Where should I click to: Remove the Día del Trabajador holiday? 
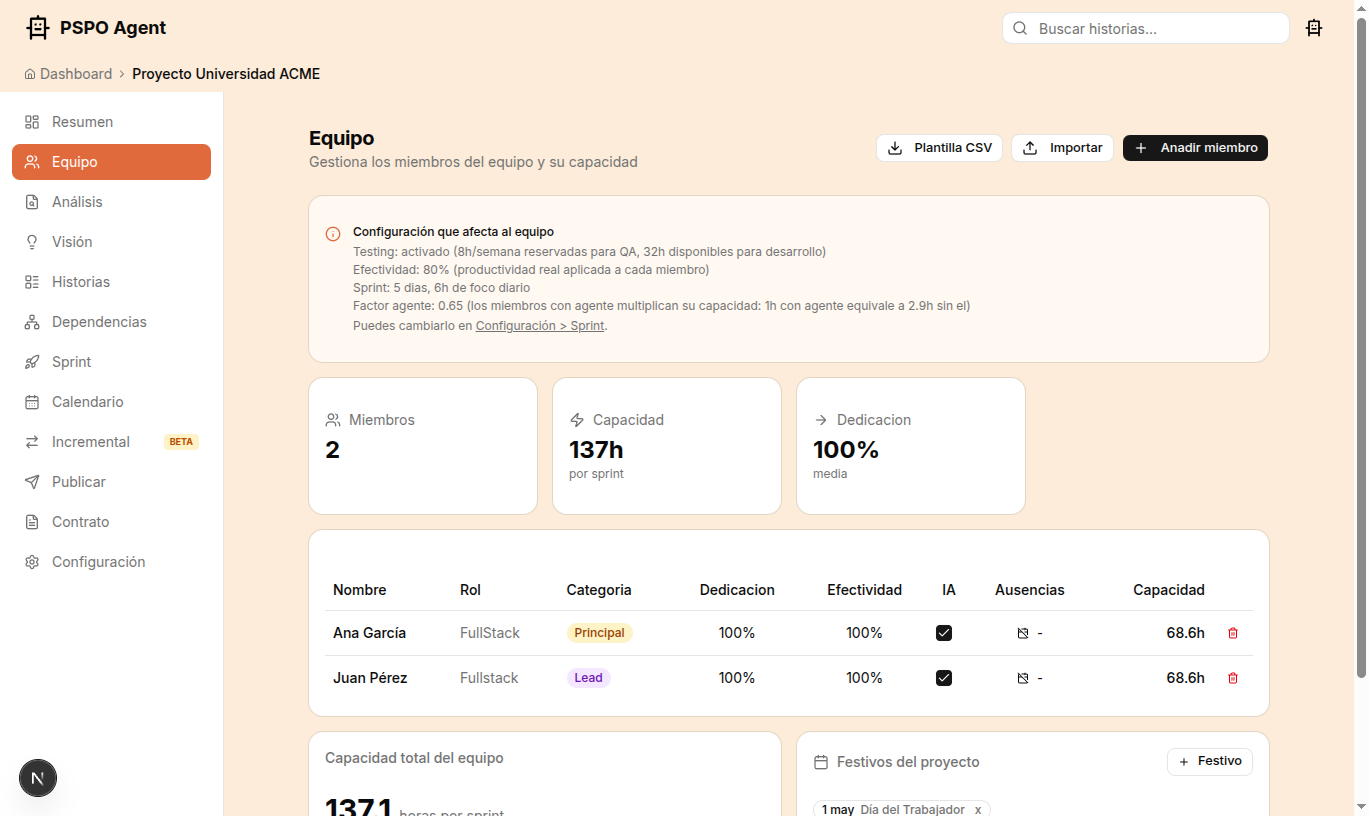978,809
